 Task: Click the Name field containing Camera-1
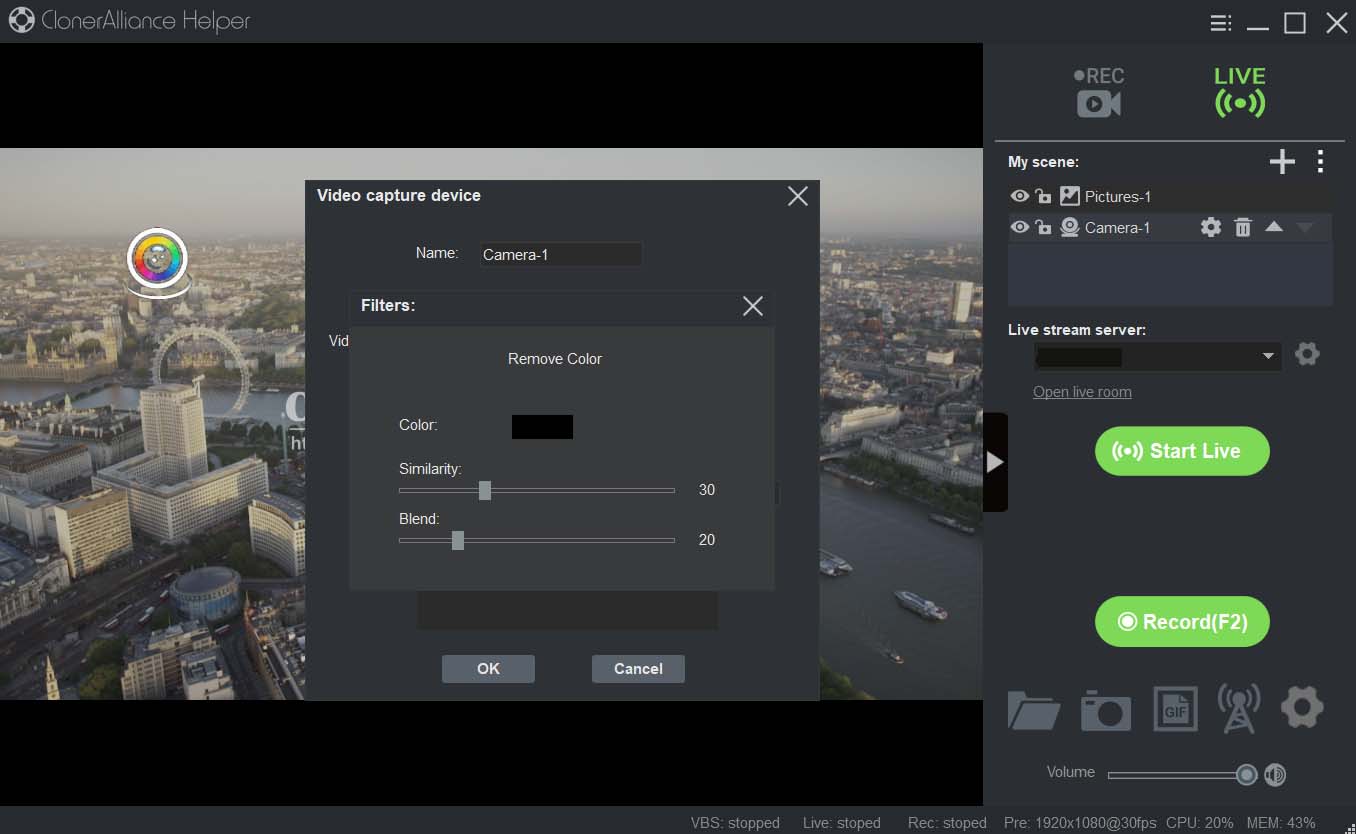tap(560, 254)
